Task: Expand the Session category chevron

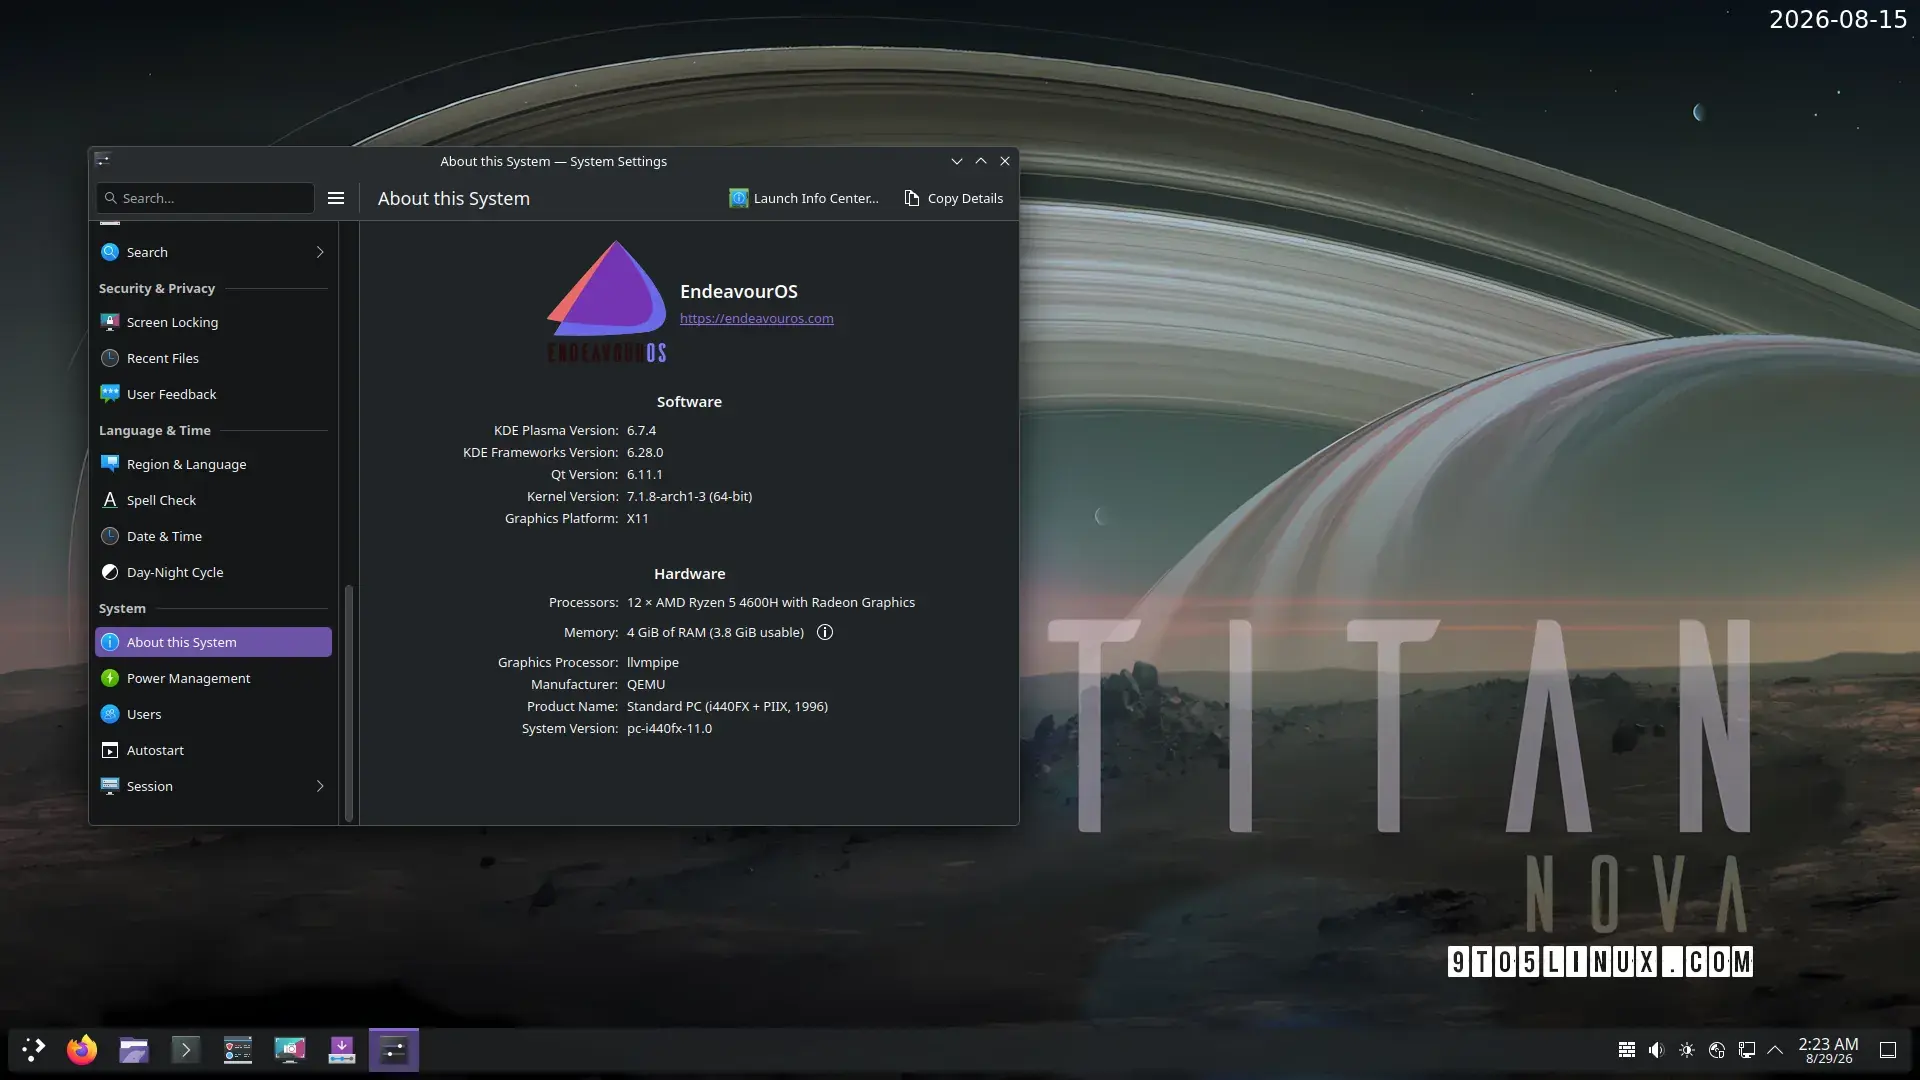Action: coord(320,786)
